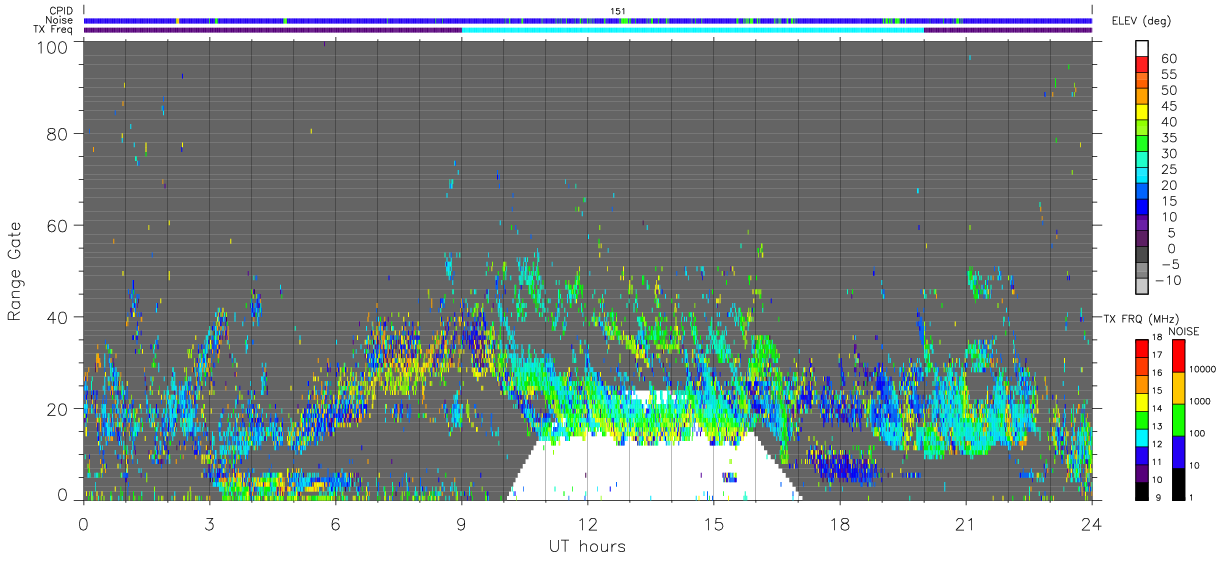Image resolution: width=1228 pixels, height=567 pixels.
Task: Click the x-axis tick label 6
Action: pos(336,523)
